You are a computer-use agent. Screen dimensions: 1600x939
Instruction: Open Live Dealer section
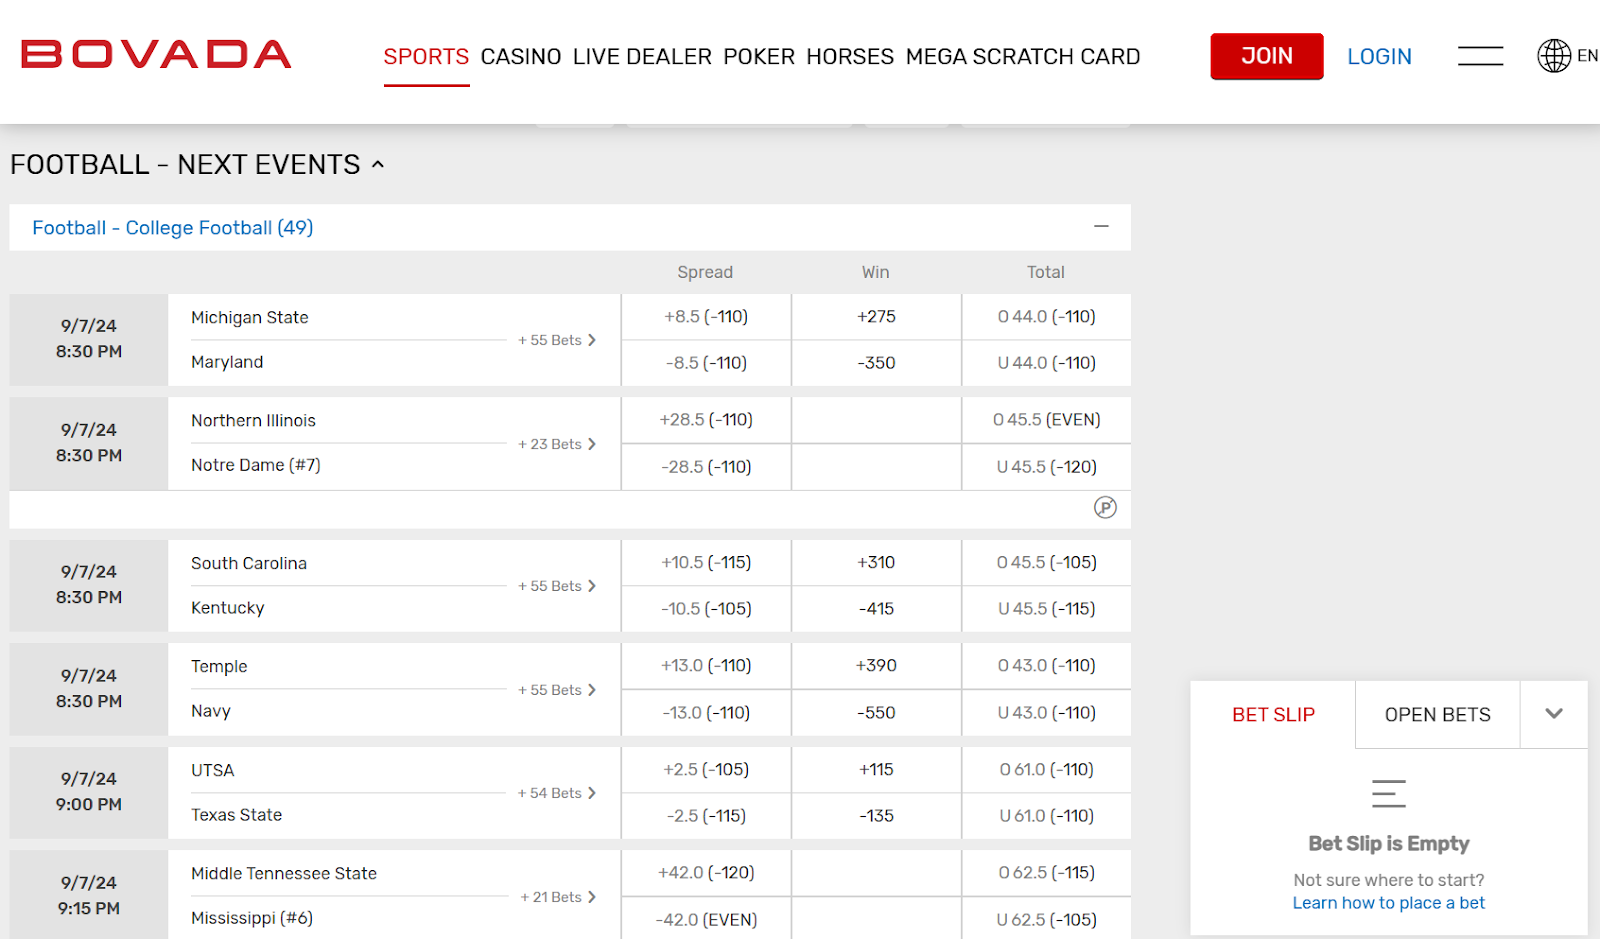point(642,57)
